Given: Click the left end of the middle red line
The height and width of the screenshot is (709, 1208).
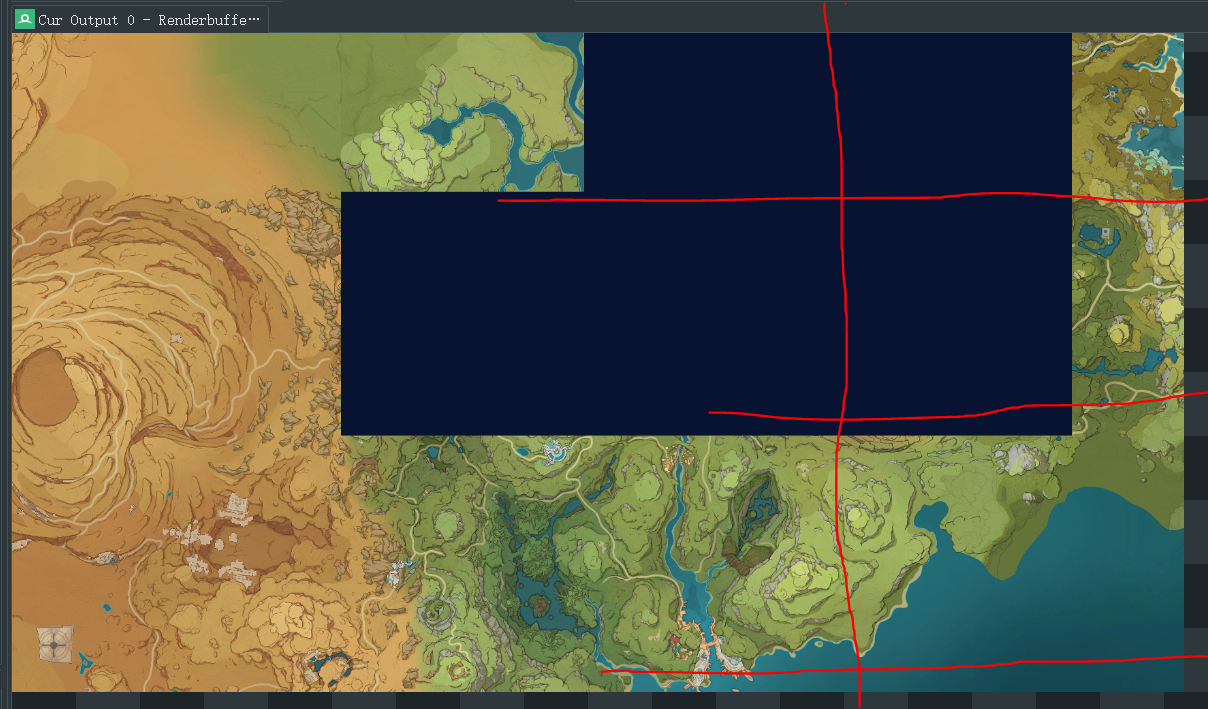Looking at the screenshot, I should click(711, 411).
